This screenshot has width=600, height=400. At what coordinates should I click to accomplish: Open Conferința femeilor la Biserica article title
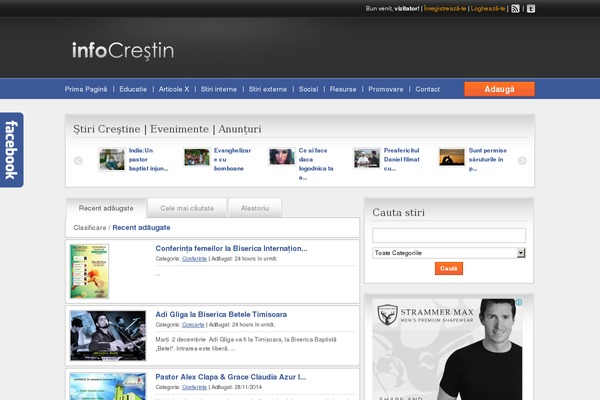tap(231, 248)
